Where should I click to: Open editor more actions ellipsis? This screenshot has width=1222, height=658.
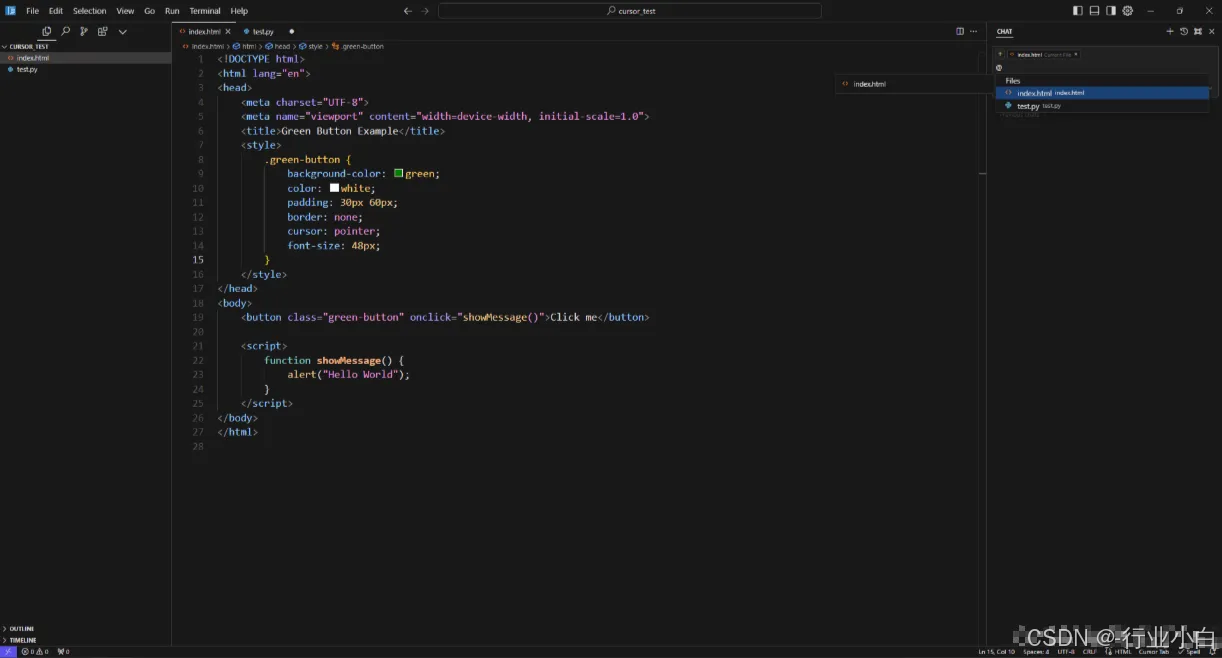point(974,31)
